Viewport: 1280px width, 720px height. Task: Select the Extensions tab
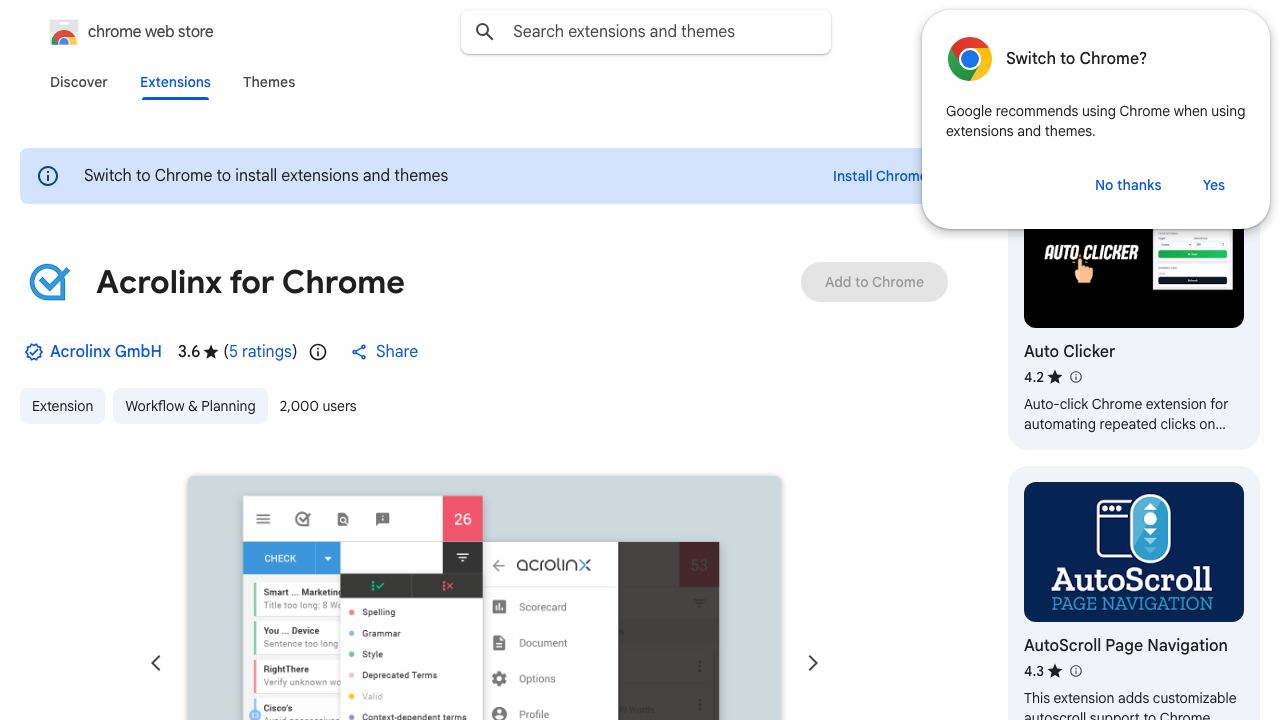tap(175, 82)
